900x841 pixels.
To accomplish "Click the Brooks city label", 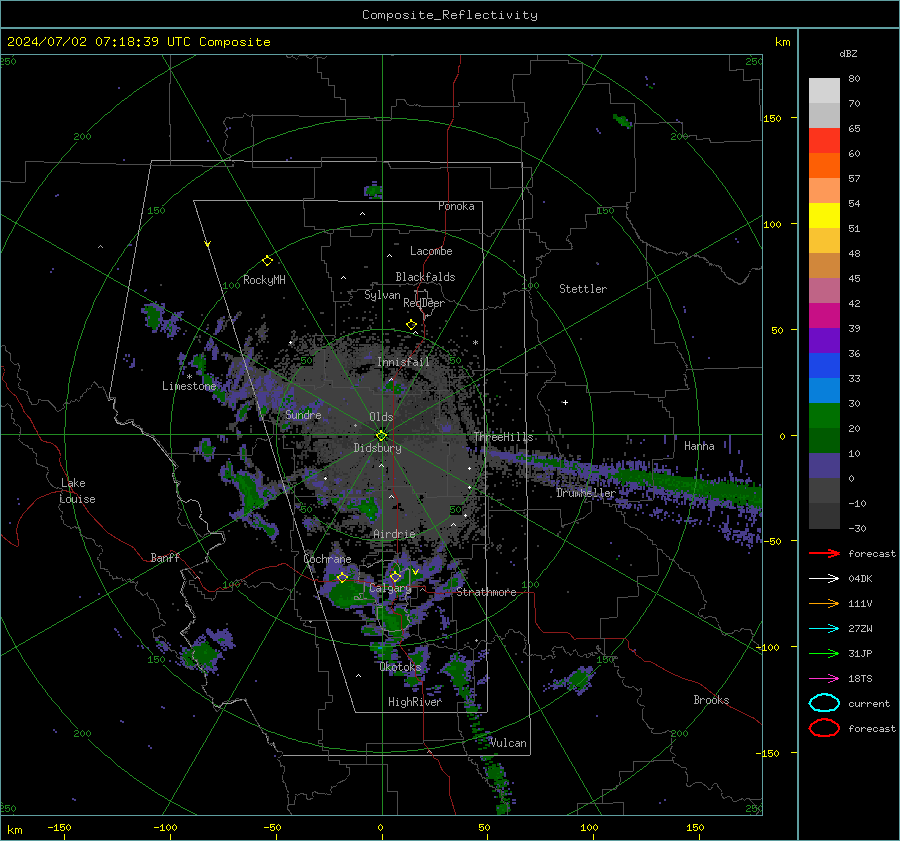I will [x=711, y=700].
